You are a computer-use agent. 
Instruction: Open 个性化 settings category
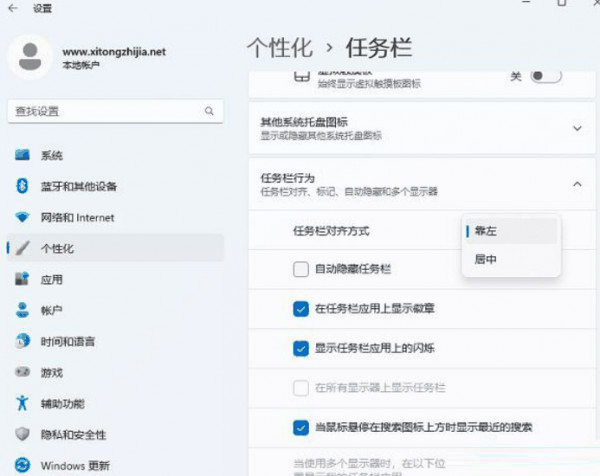(116, 248)
